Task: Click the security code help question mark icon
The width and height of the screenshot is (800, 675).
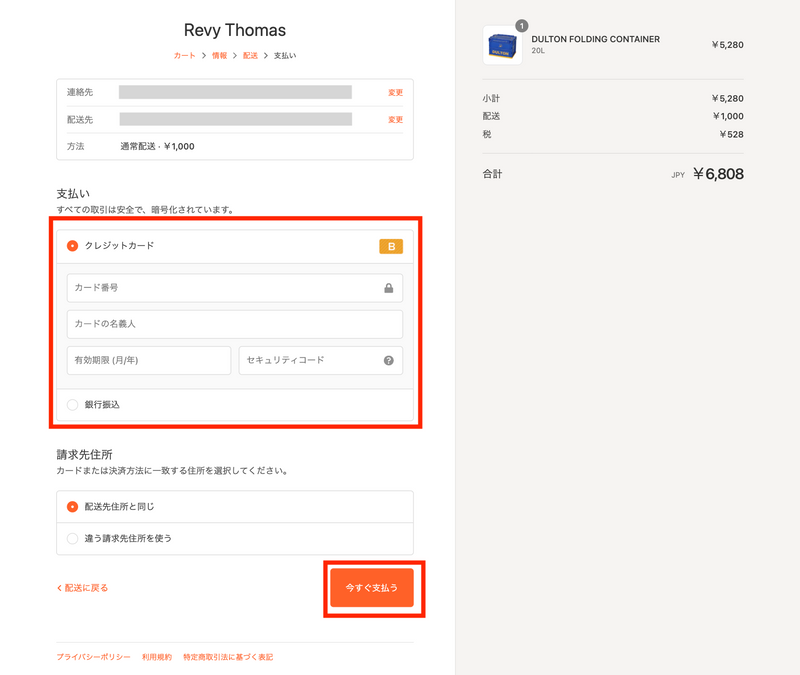Action: pyautogui.click(x=388, y=361)
